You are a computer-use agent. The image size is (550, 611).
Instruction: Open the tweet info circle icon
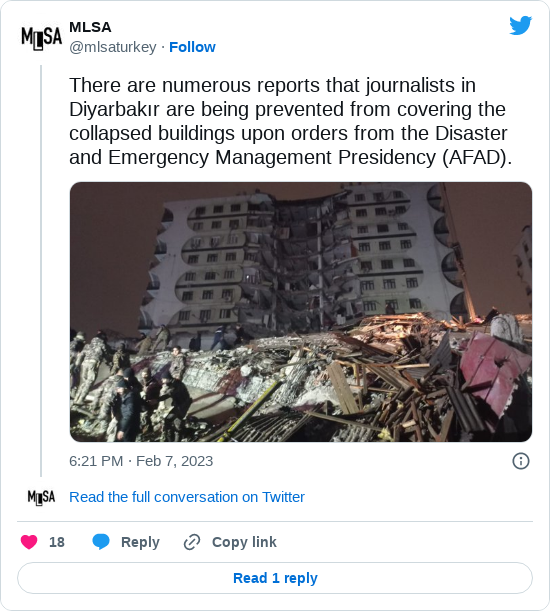521,461
